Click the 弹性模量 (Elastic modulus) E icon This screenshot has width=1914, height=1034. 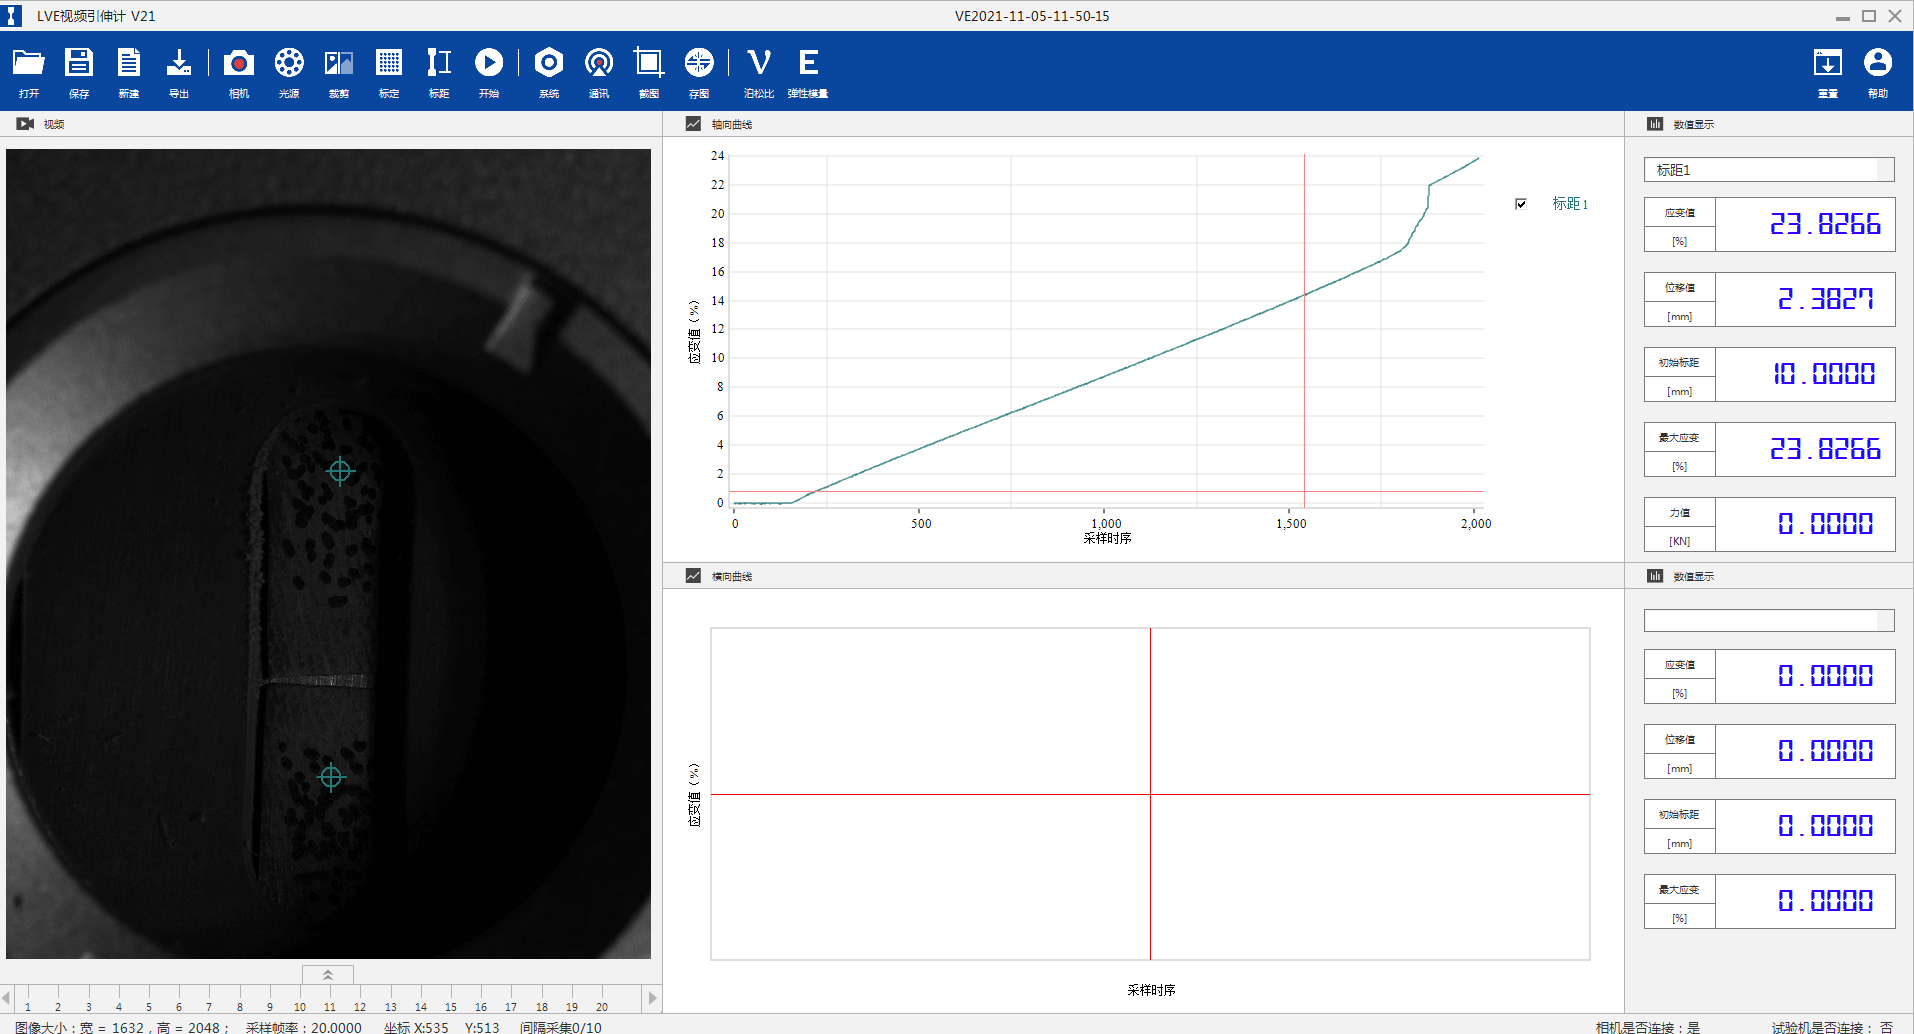pyautogui.click(x=808, y=64)
